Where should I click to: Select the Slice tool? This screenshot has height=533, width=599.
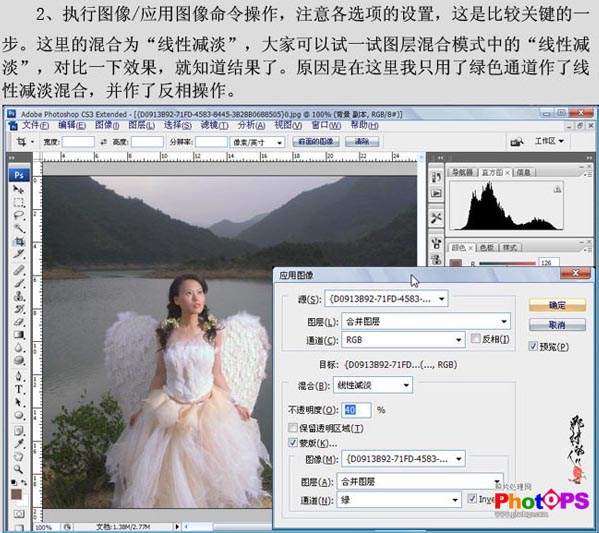click(18, 253)
